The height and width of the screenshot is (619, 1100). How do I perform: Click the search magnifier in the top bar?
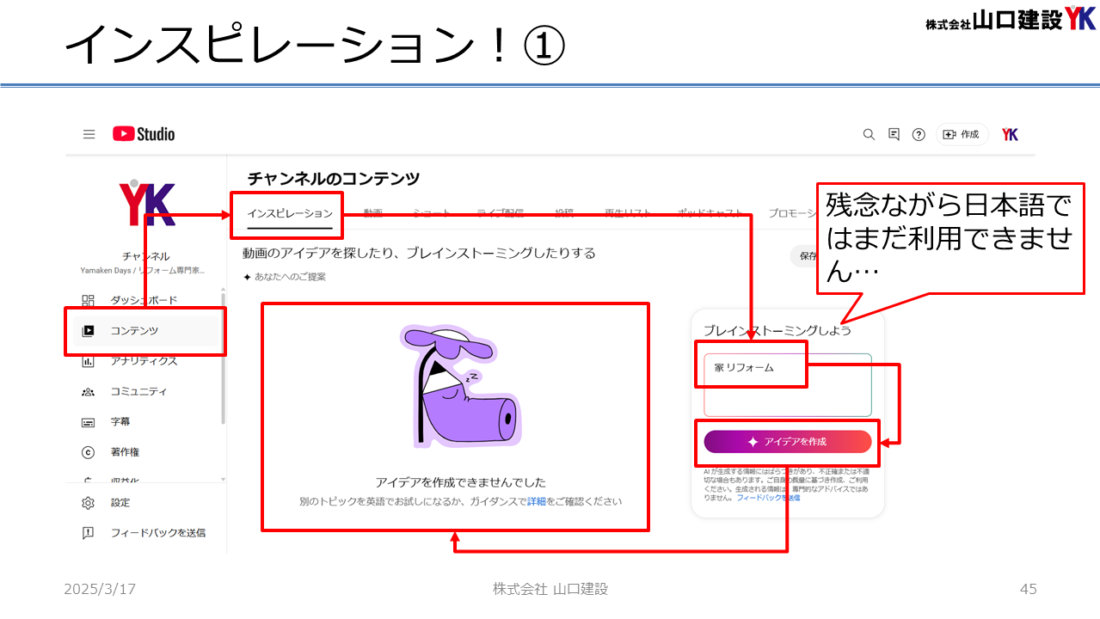pyautogui.click(x=869, y=134)
